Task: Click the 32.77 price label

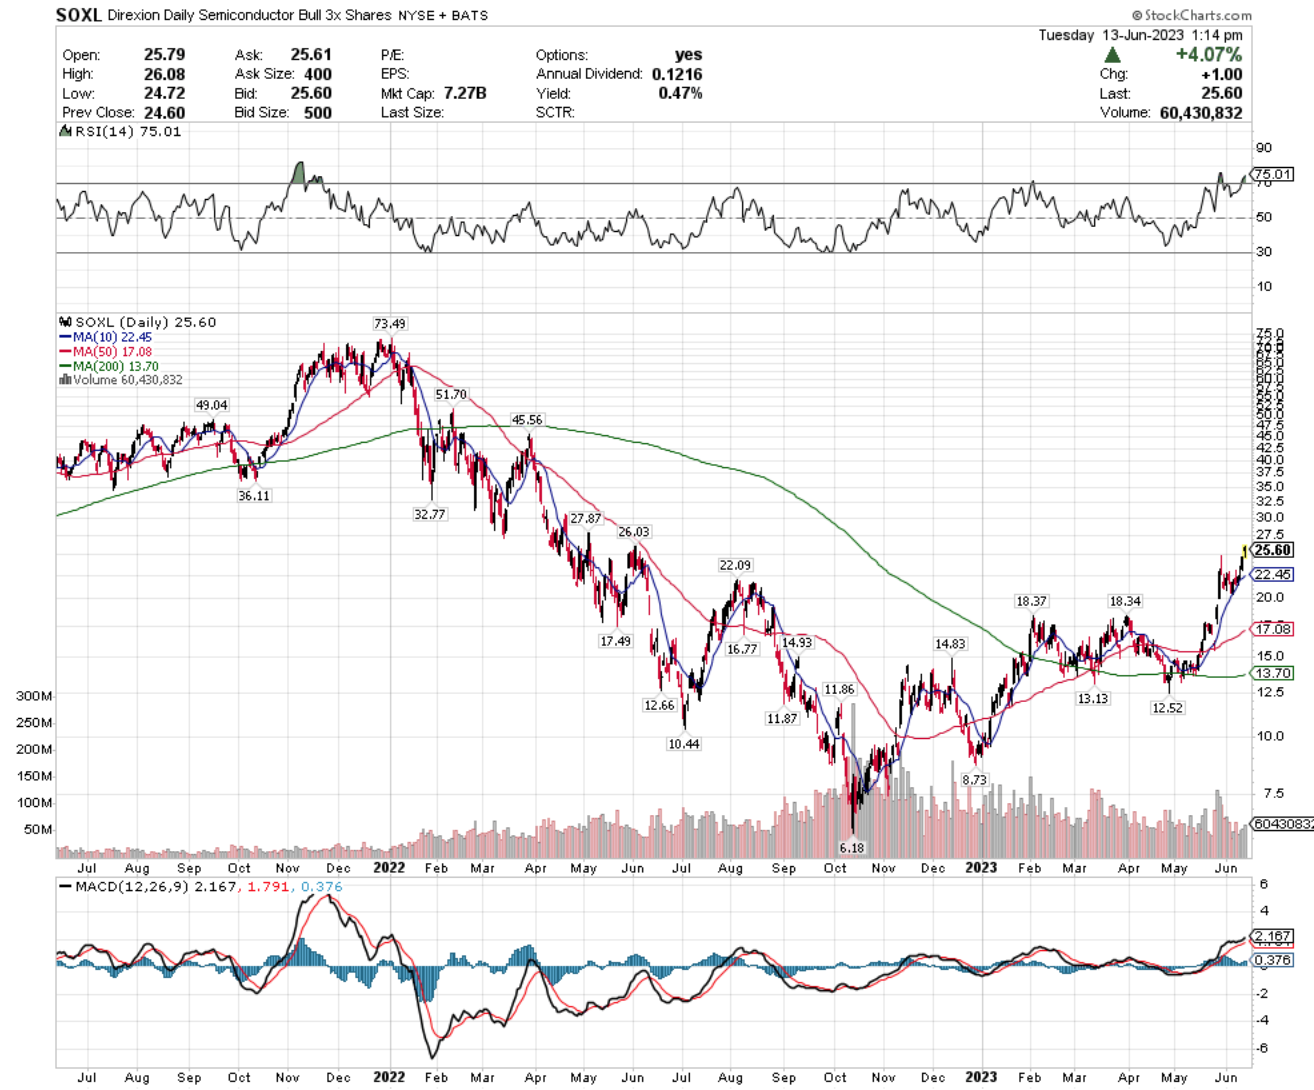Action: [x=429, y=514]
